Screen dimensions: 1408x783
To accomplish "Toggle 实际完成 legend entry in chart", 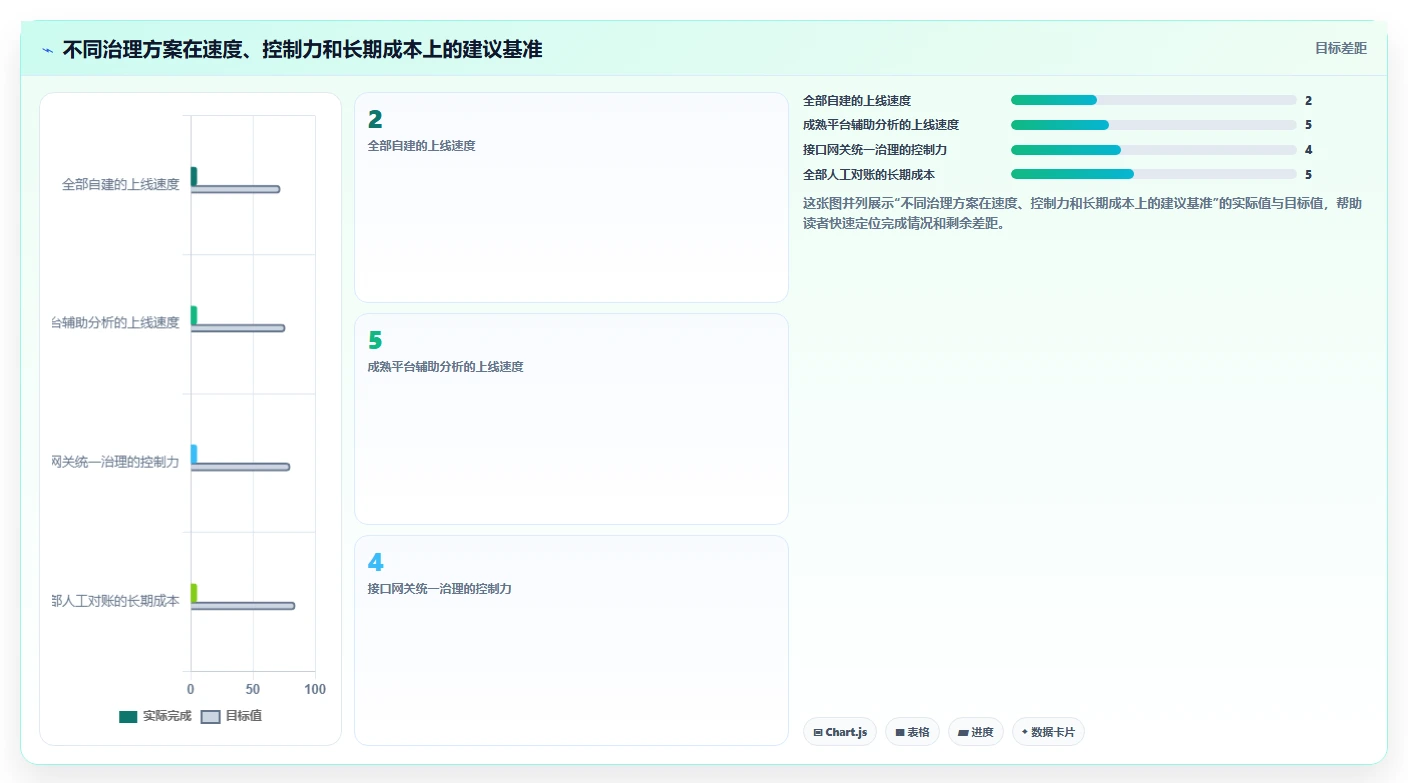I will tap(155, 716).
